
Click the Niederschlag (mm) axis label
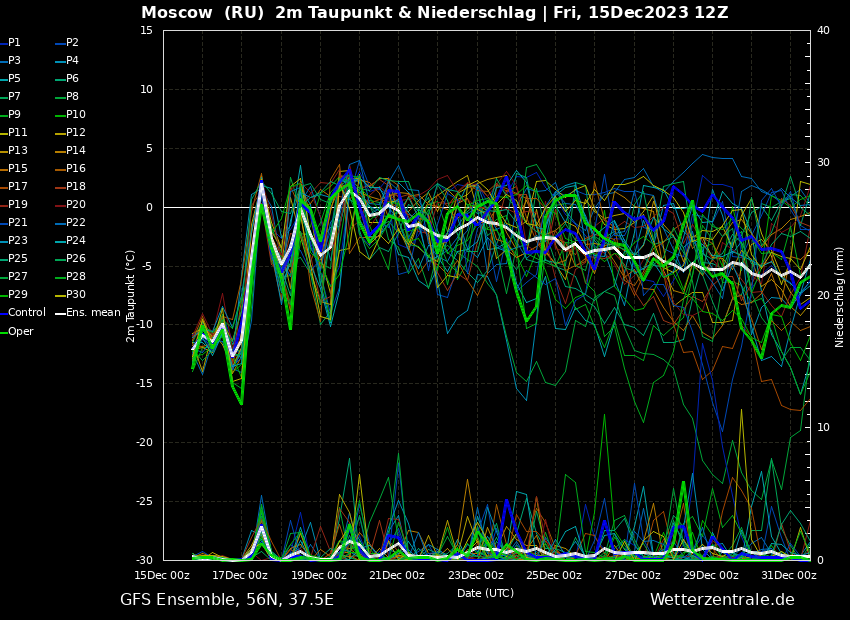pos(840,296)
